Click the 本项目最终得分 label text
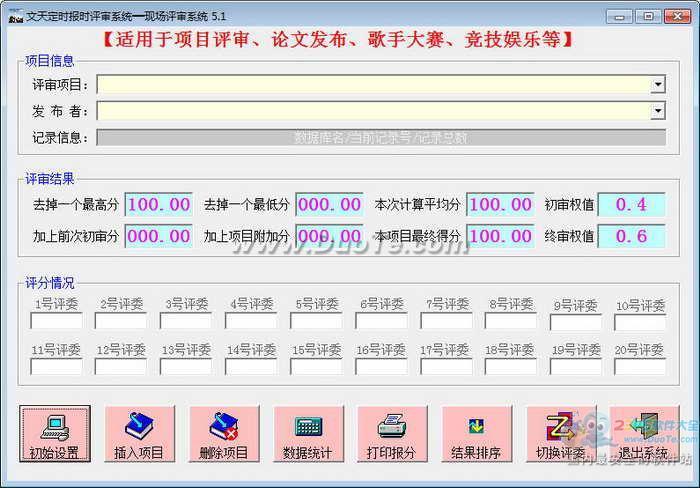 [417, 236]
